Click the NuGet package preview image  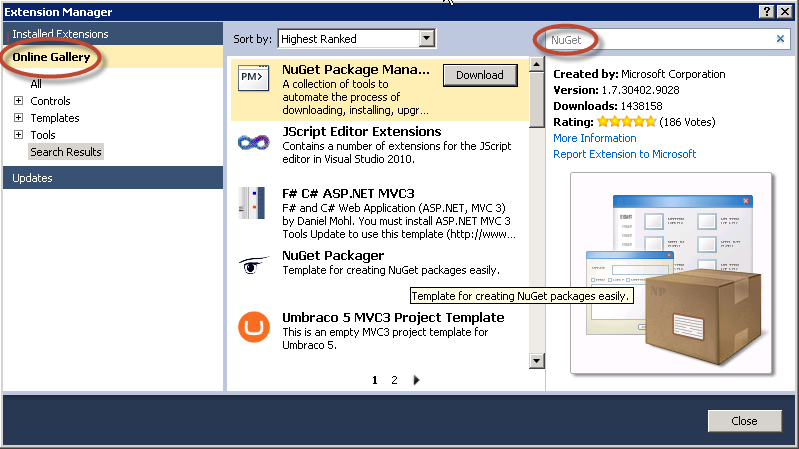[x=671, y=273]
